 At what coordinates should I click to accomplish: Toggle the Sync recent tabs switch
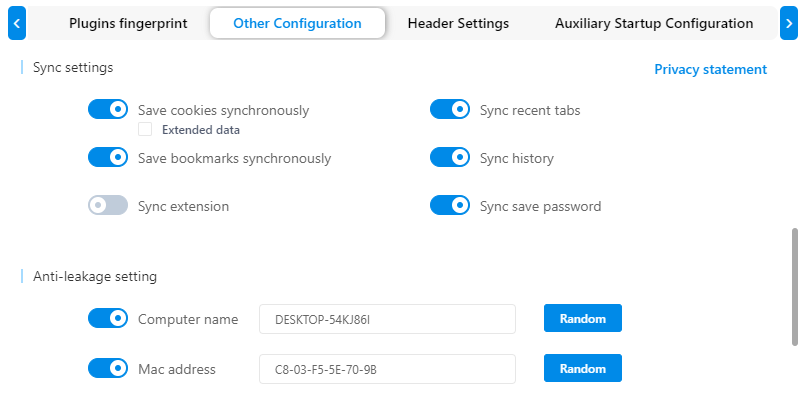(x=450, y=109)
